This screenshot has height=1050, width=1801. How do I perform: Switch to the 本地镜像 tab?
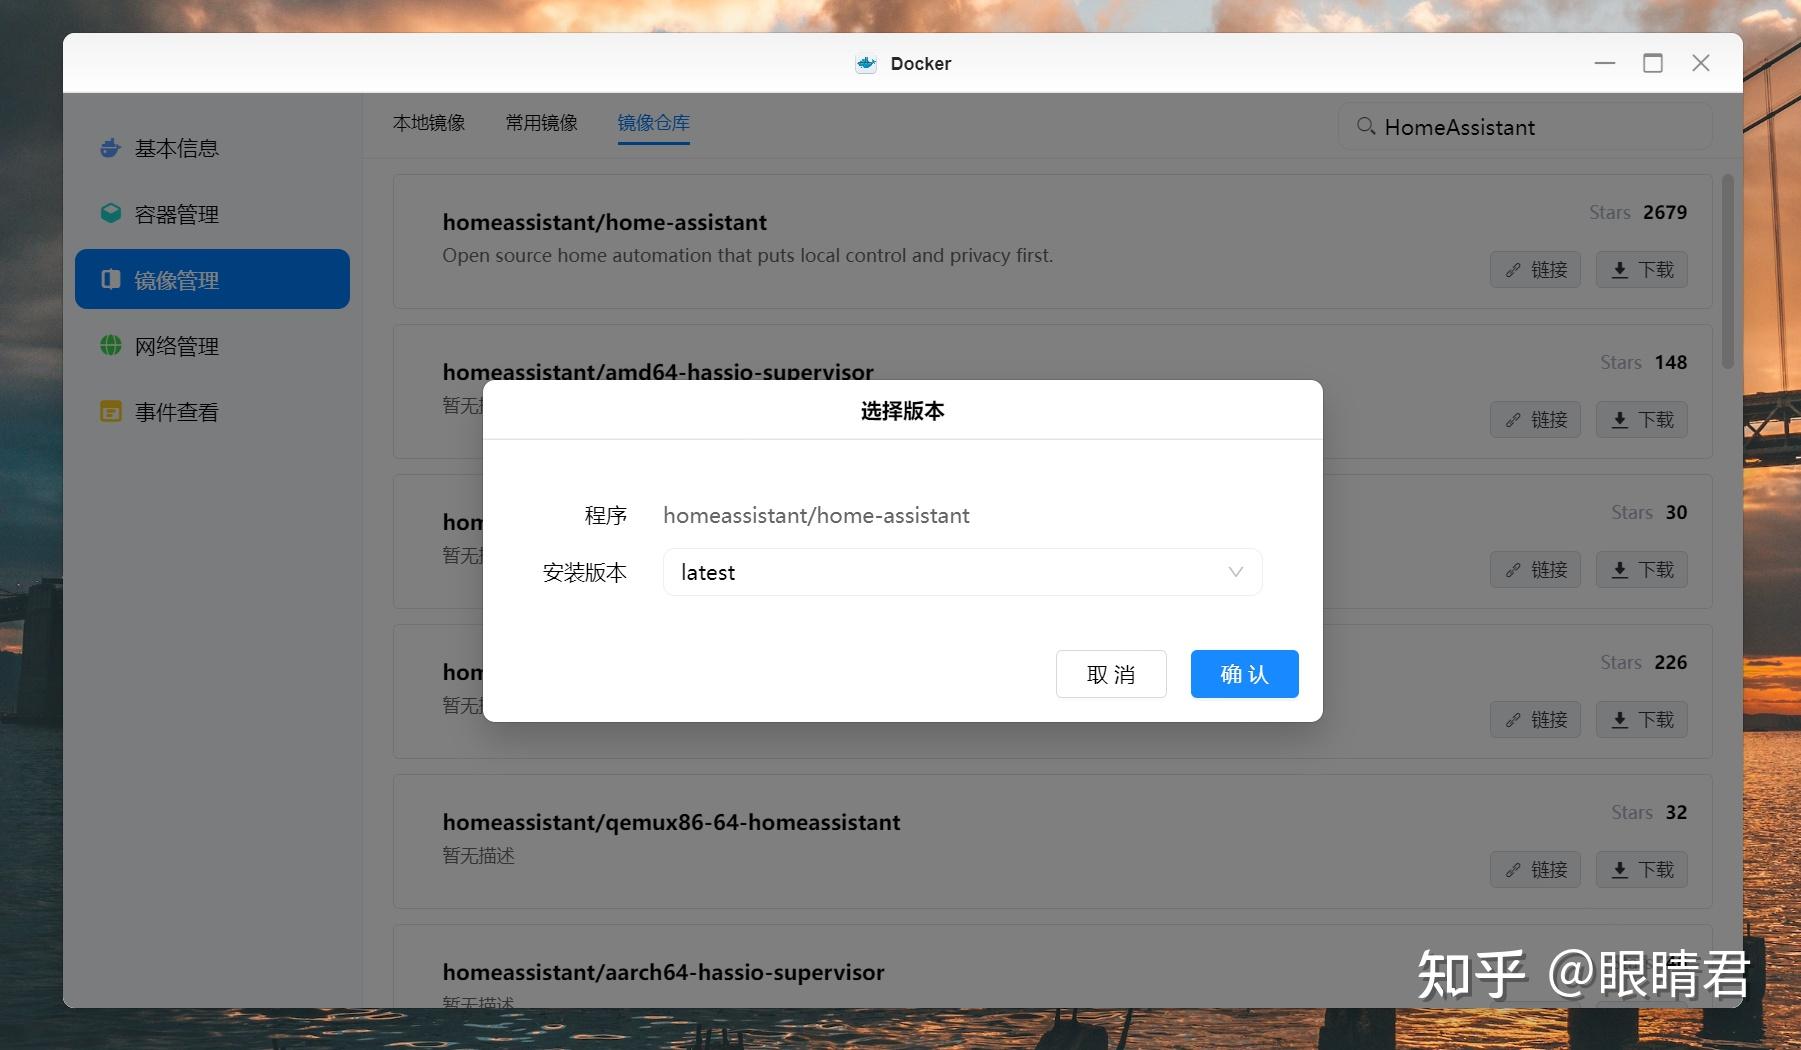[430, 123]
